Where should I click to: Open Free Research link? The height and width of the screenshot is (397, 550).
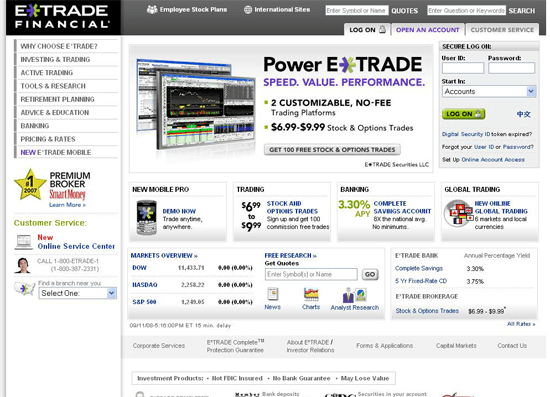pyautogui.click(x=290, y=256)
